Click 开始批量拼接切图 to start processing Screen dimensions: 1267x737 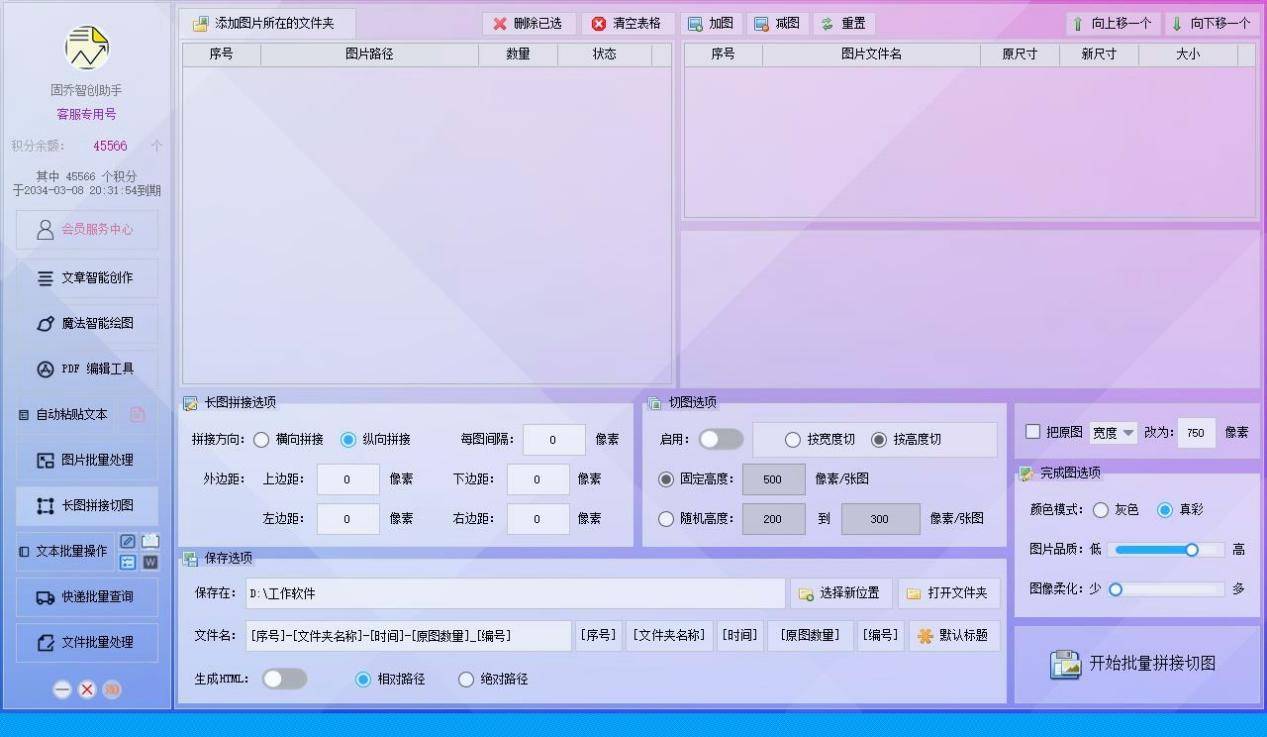click(1136, 664)
